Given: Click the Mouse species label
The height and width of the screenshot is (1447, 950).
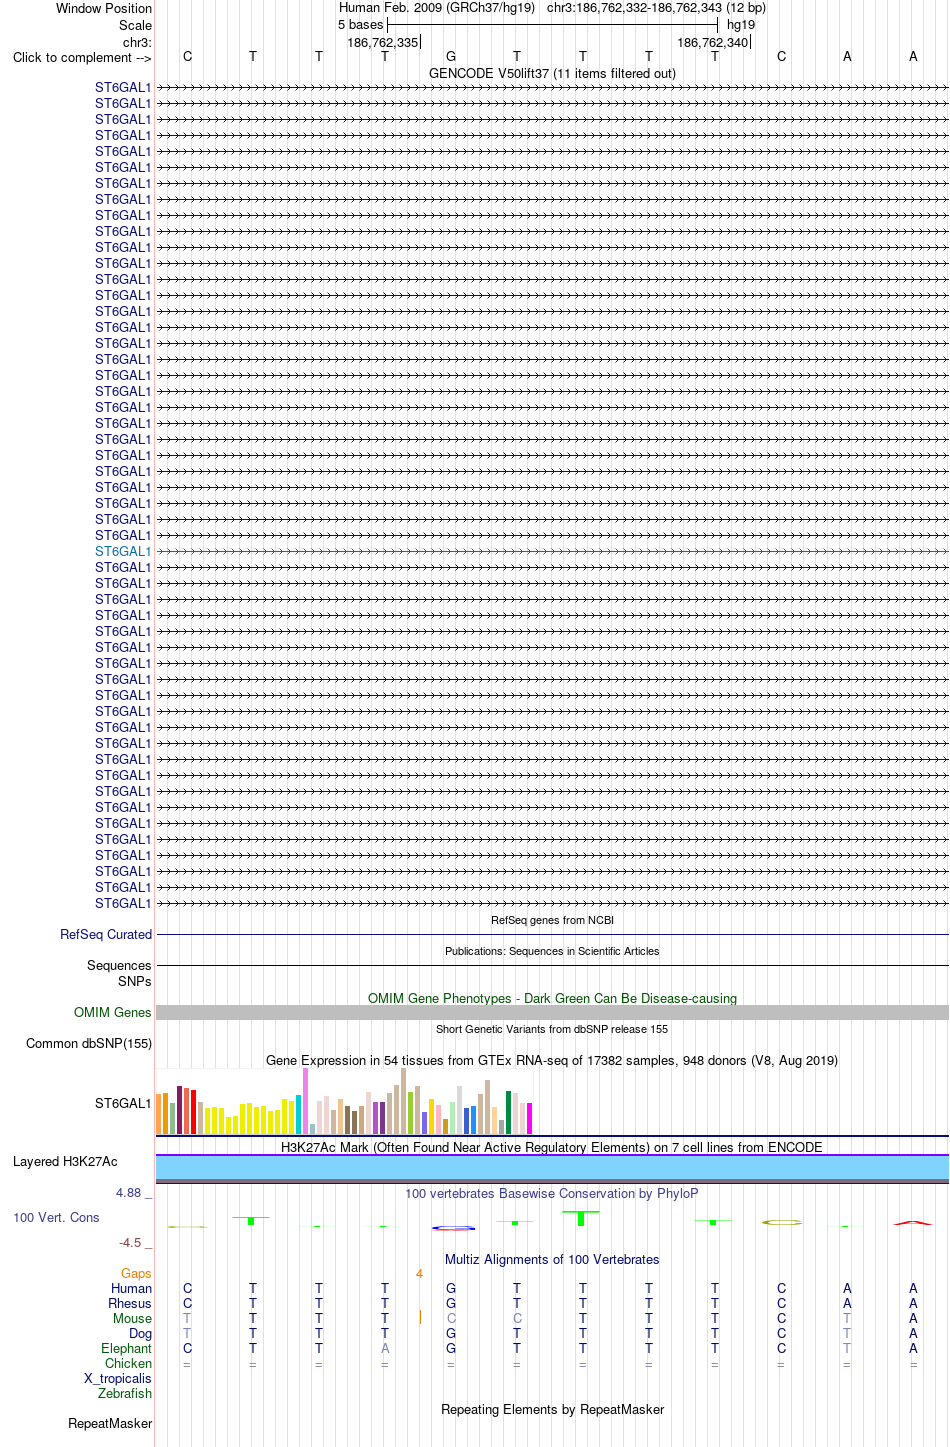Looking at the screenshot, I should (x=132, y=1318).
